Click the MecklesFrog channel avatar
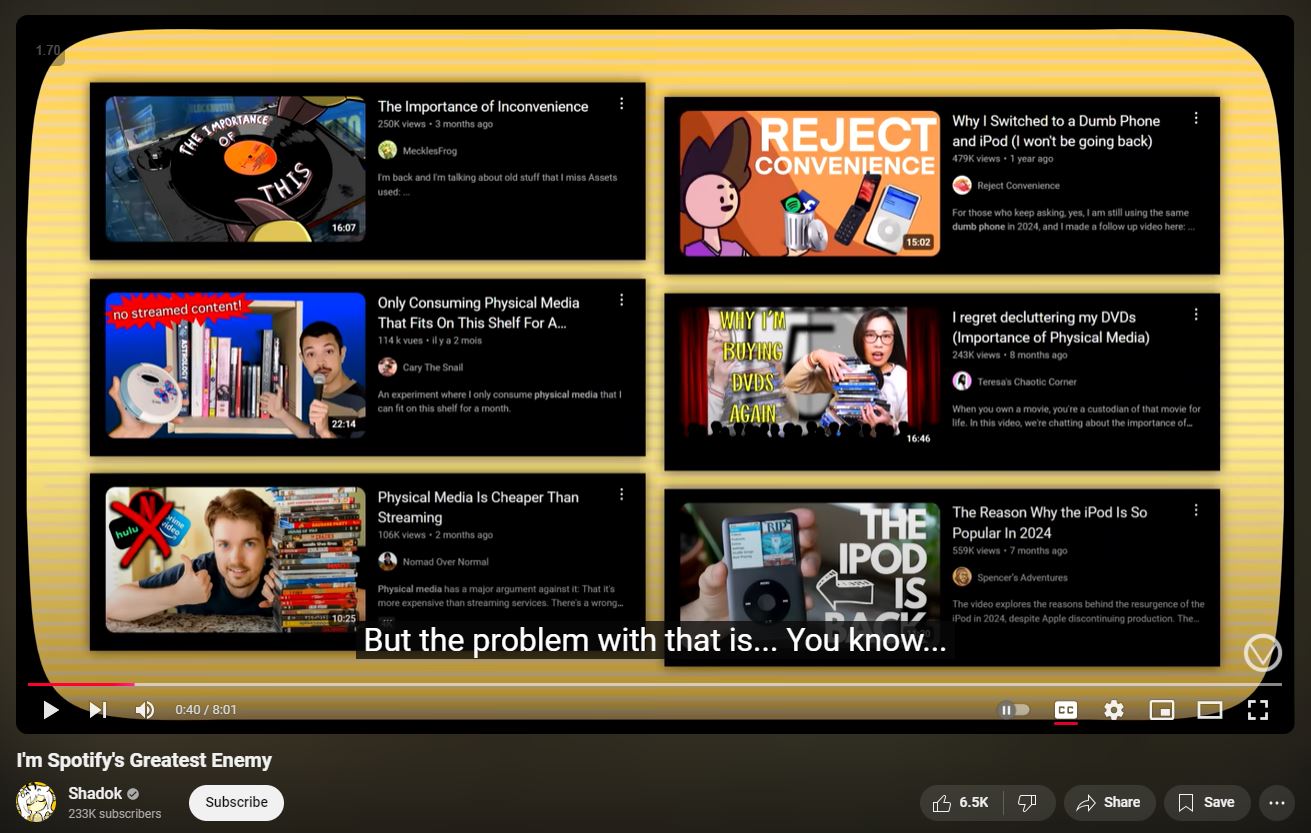 pos(387,150)
